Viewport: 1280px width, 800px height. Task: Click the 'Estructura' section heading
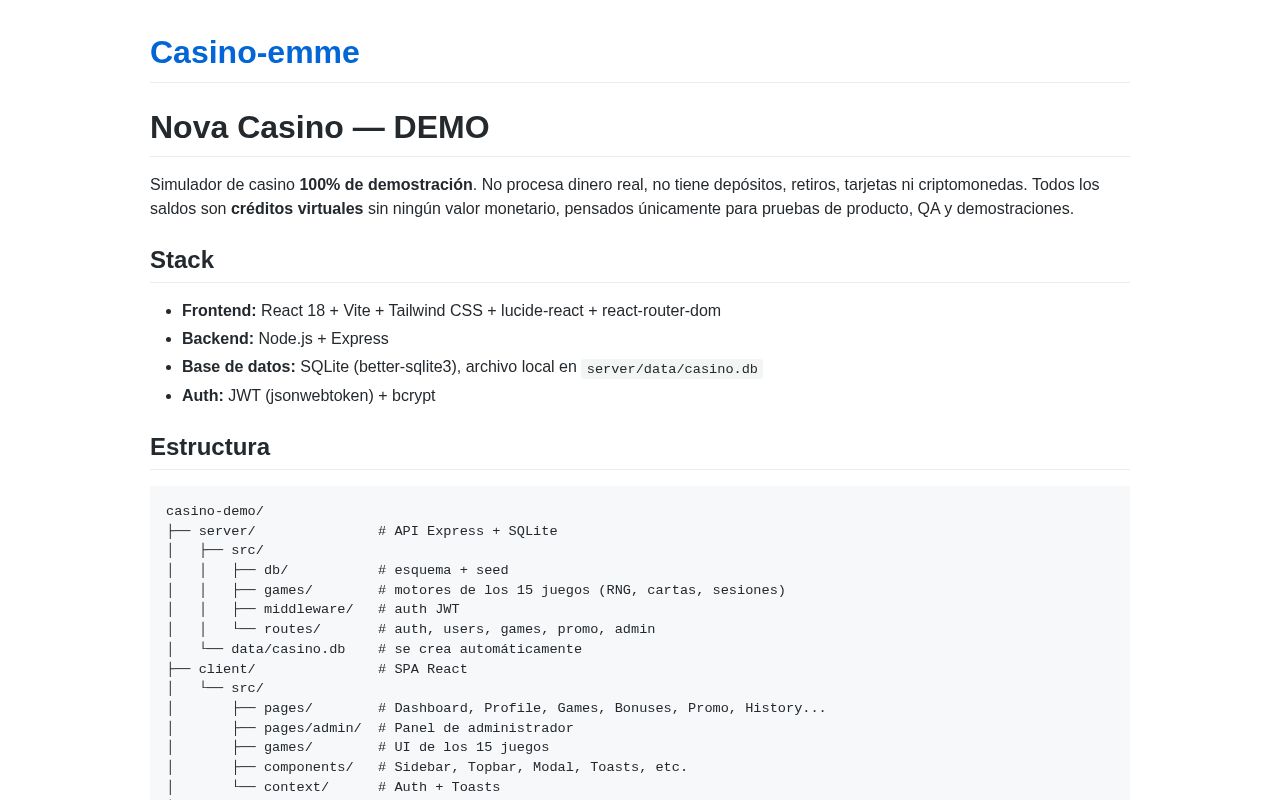tap(210, 447)
